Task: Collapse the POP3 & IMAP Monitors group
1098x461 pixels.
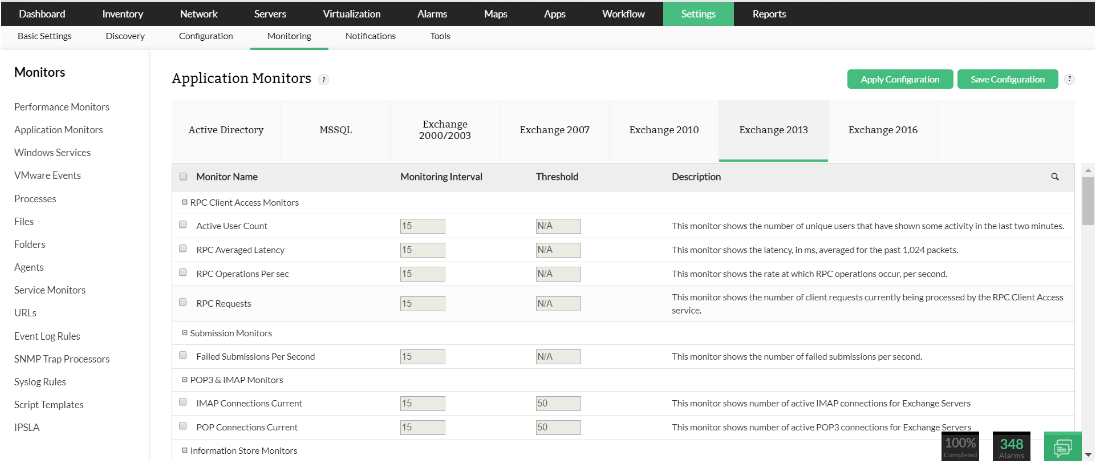Action: (185, 380)
